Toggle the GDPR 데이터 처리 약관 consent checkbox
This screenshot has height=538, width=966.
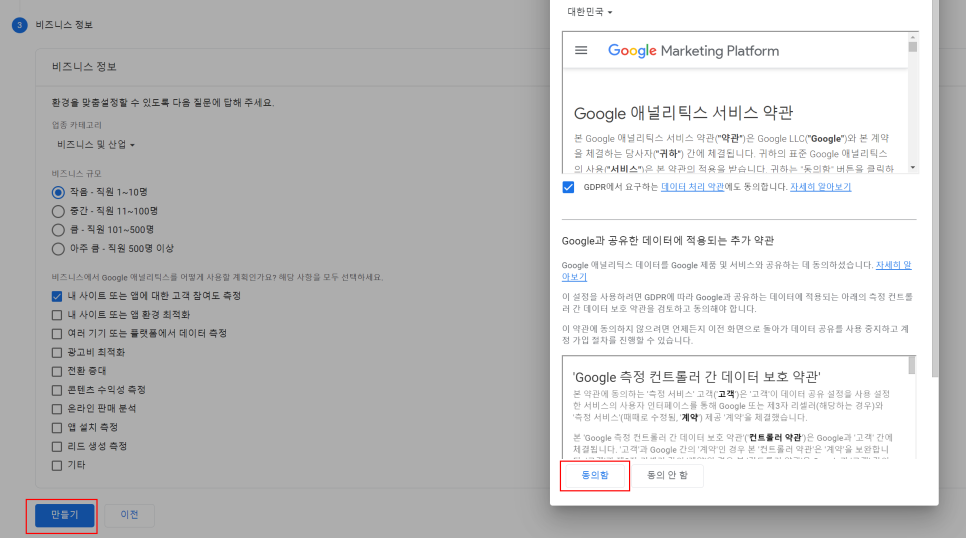pyautogui.click(x=568, y=187)
